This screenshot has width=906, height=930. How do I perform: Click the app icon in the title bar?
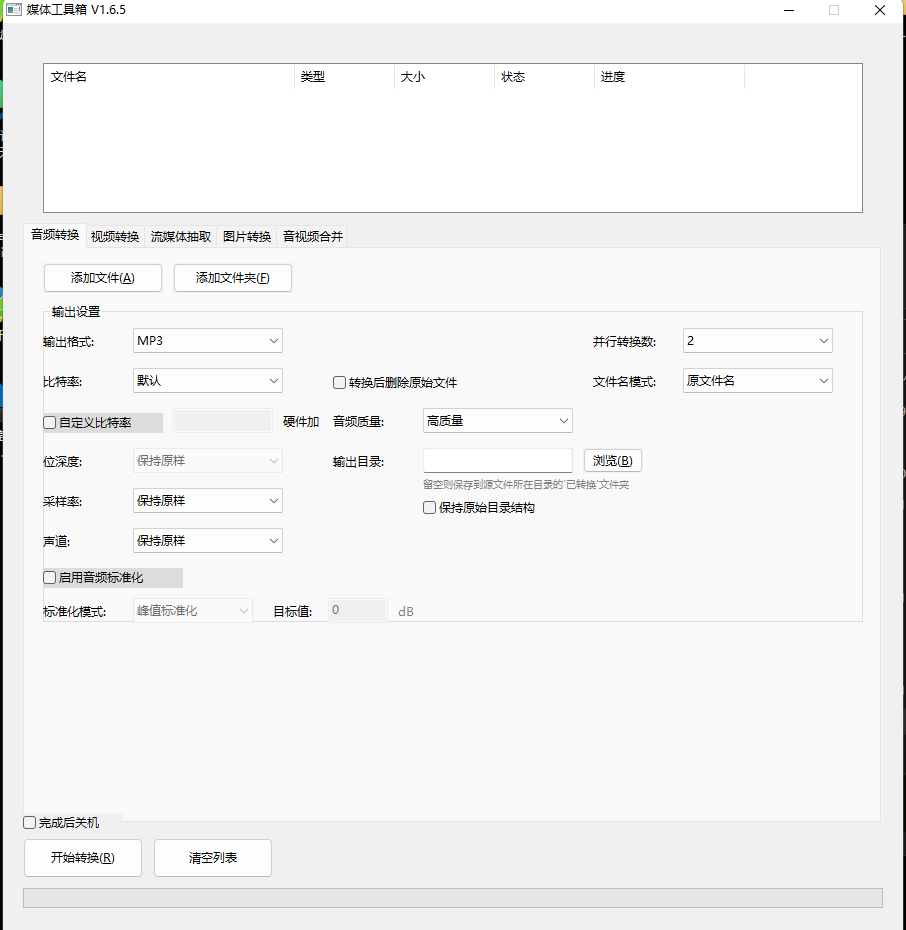point(14,10)
